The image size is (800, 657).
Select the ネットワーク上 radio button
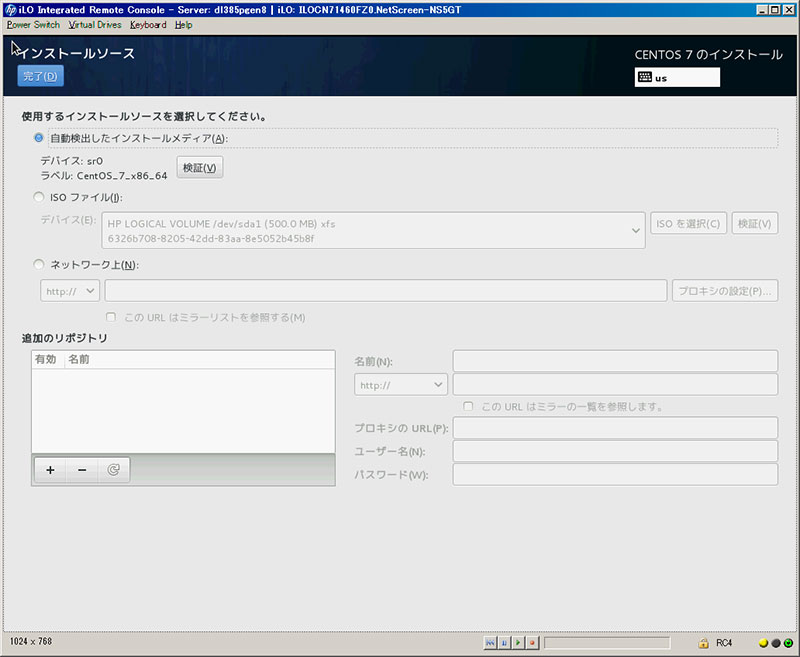tap(38, 264)
